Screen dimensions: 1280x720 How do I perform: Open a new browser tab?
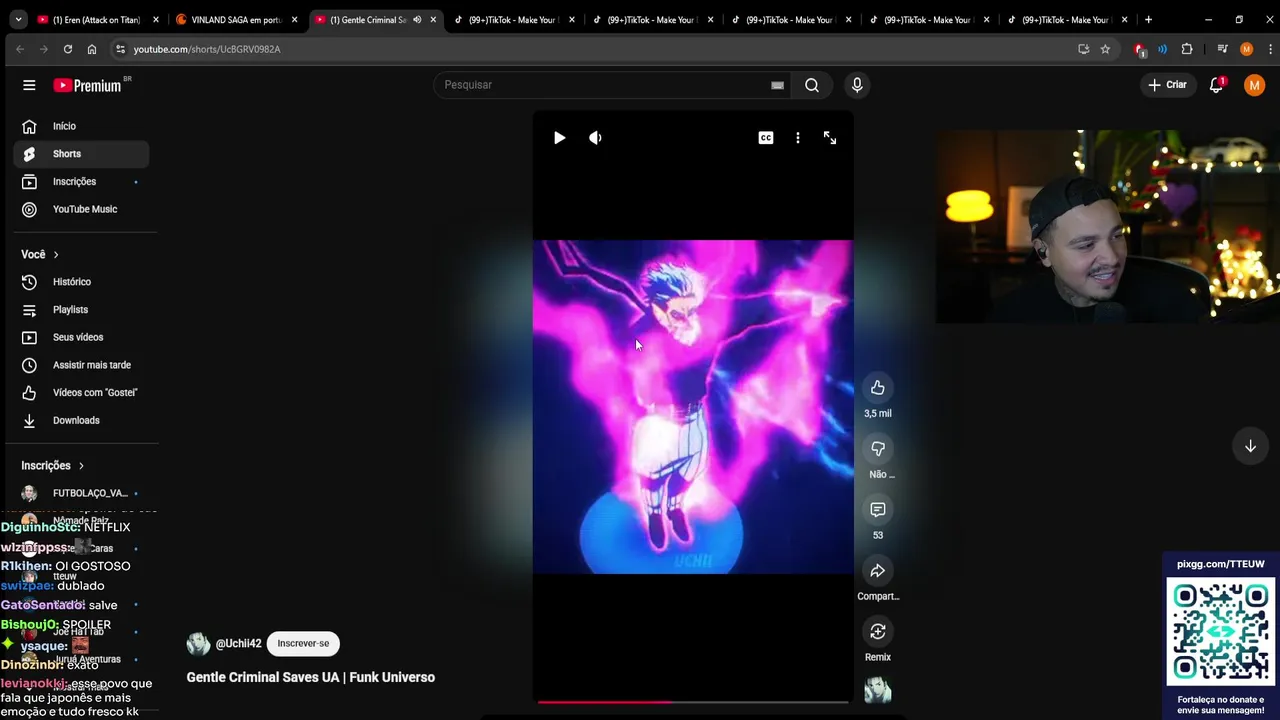pos(1148,20)
